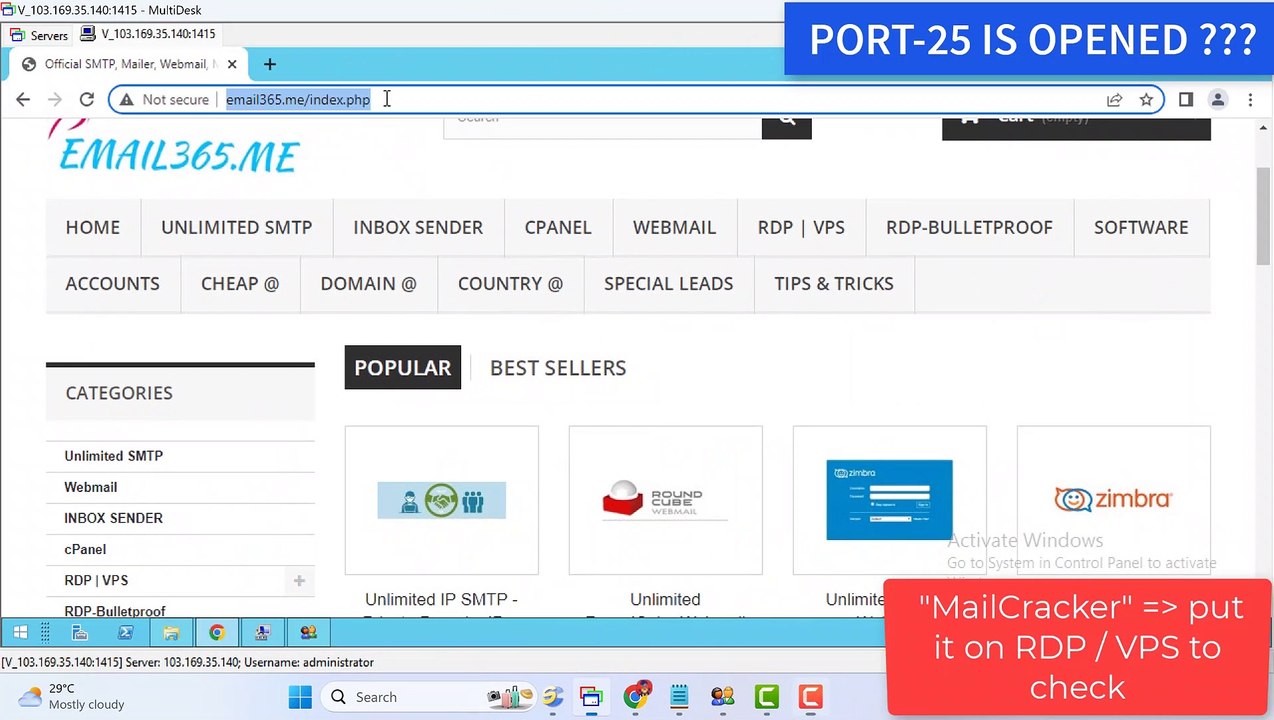Open the local Windows 11 Start menu

click(300, 697)
